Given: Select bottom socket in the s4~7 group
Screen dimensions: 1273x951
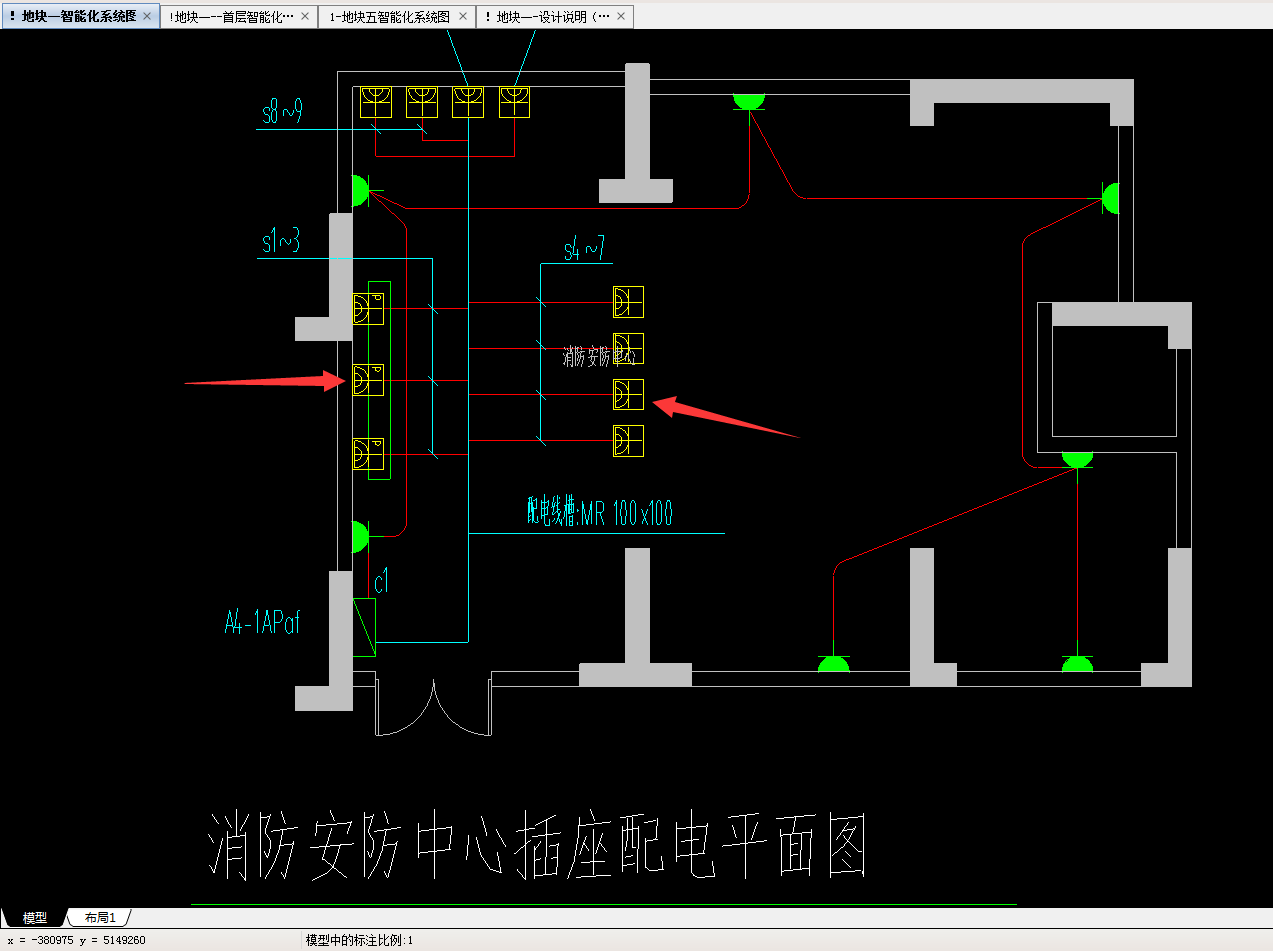Looking at the screenshot, I should pyautogui.click(x=628, y=441).
